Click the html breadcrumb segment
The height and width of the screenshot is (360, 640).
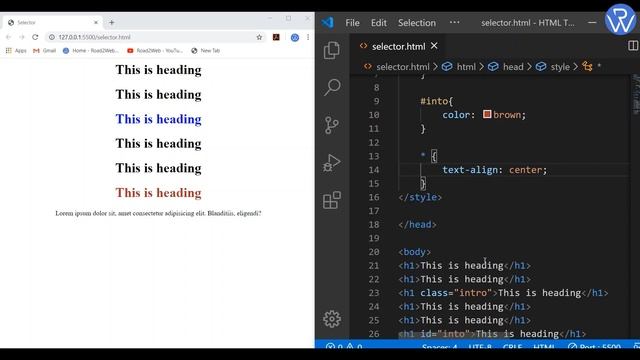(x=466, y=67)
